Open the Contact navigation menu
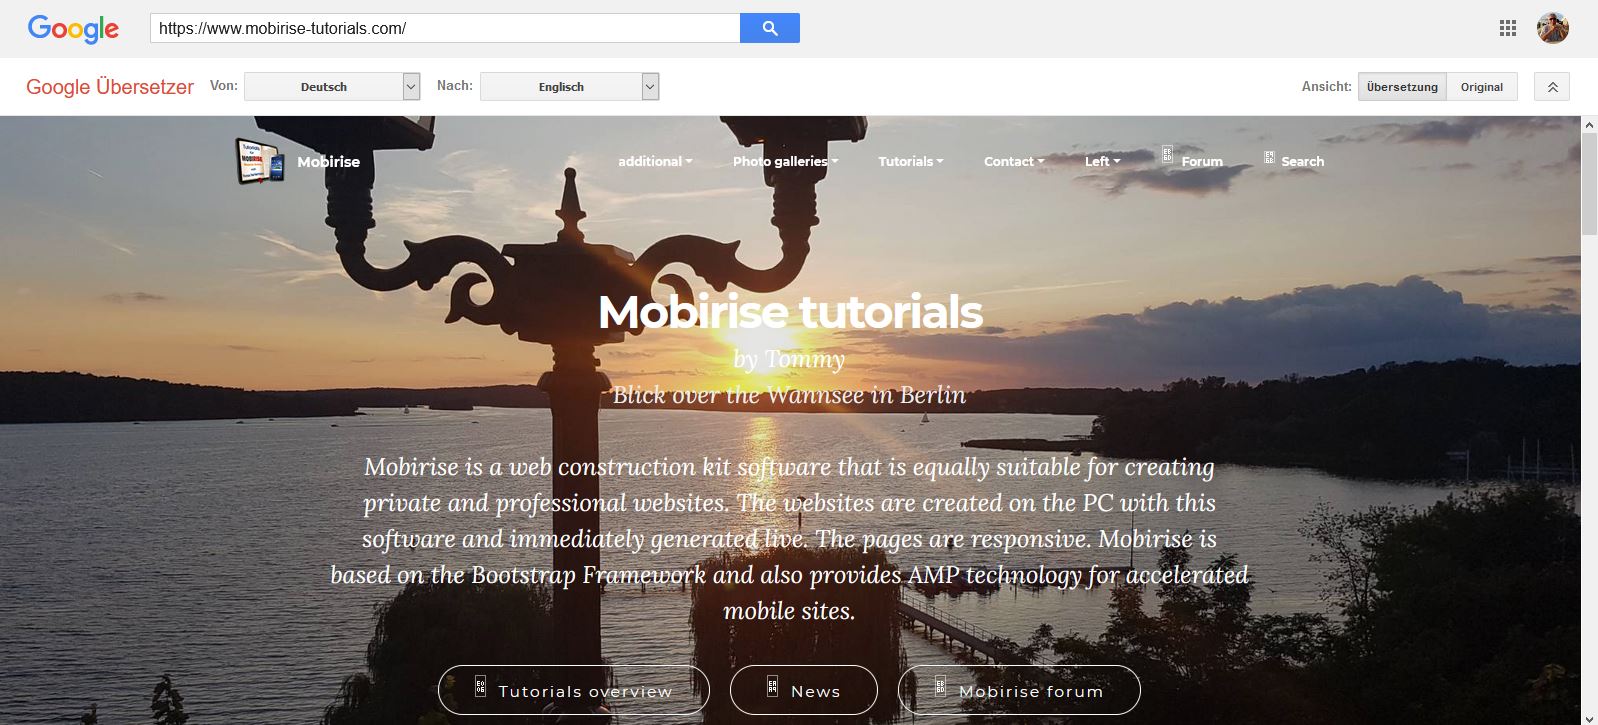 tap(1013, 161)
